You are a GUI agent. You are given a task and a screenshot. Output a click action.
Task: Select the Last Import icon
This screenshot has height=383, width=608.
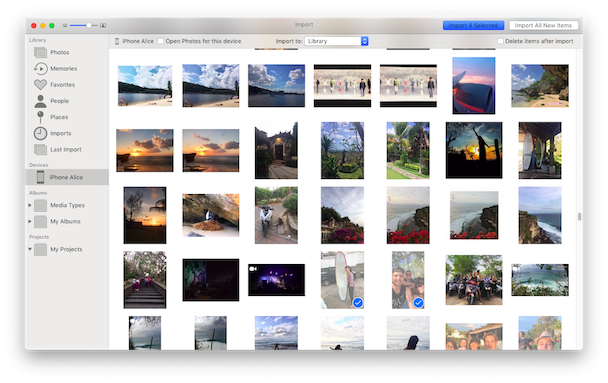[40, 150]
